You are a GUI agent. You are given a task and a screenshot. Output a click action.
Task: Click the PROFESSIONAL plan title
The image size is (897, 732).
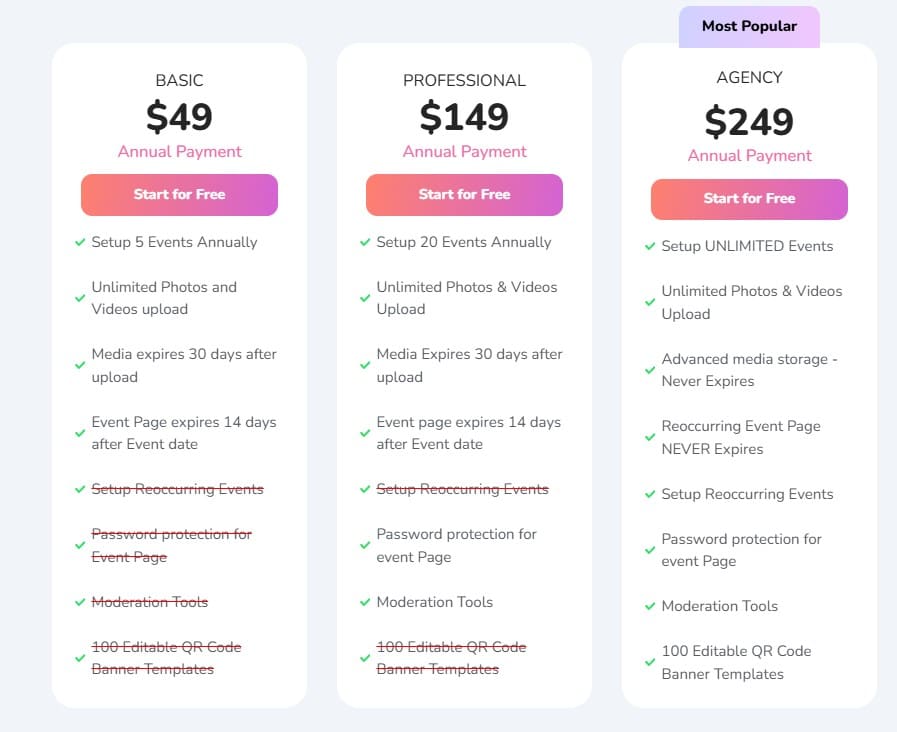464,81
